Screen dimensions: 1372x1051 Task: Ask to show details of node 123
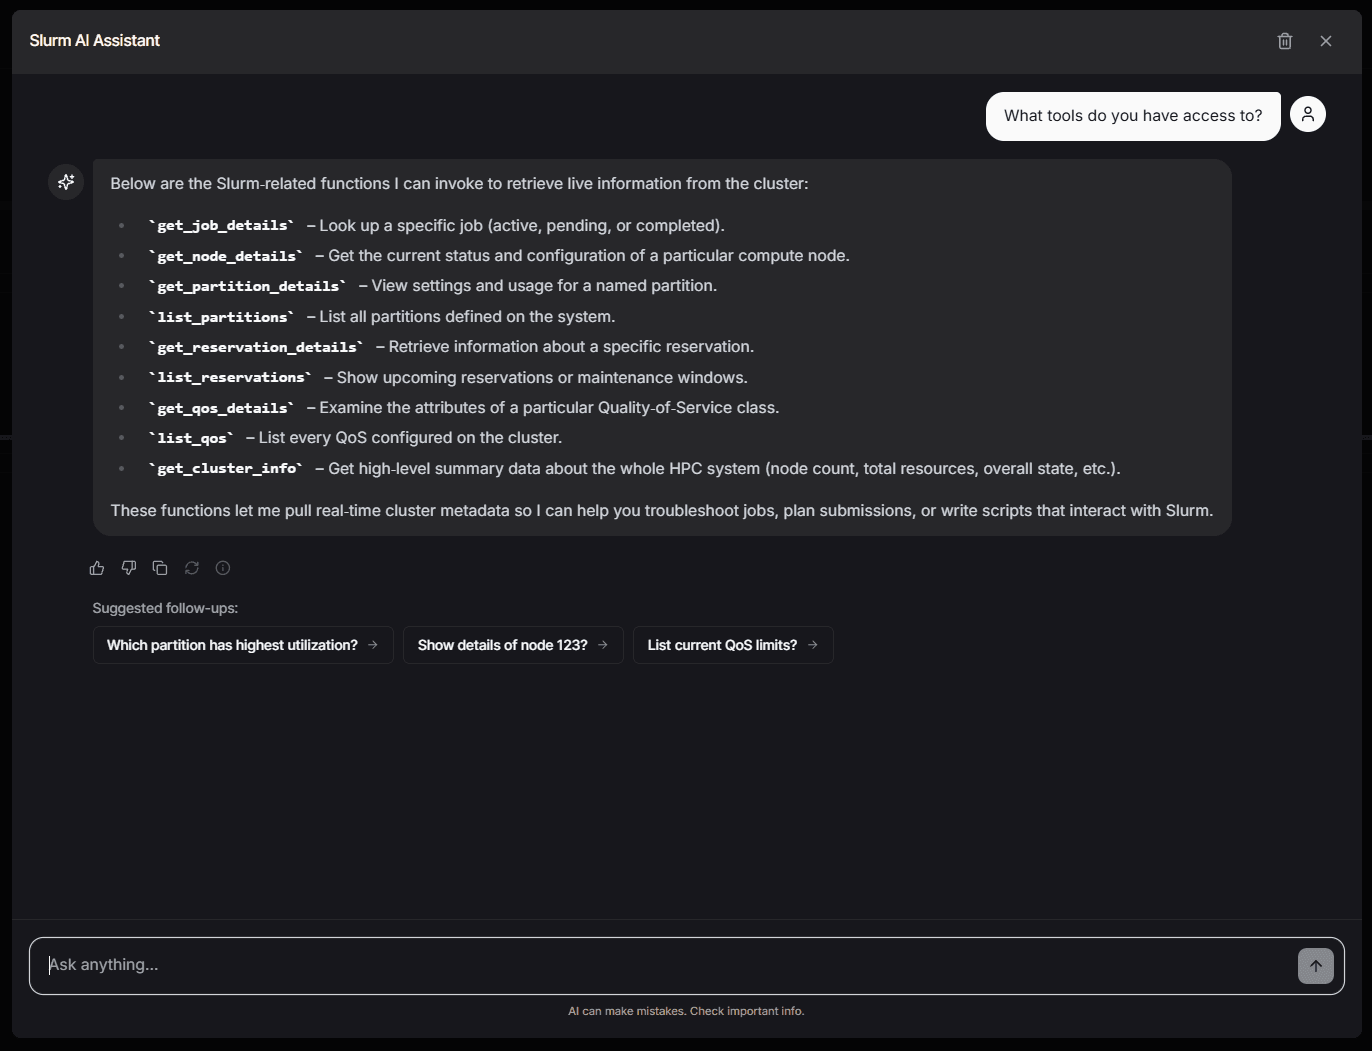click(x=513, y=645)
